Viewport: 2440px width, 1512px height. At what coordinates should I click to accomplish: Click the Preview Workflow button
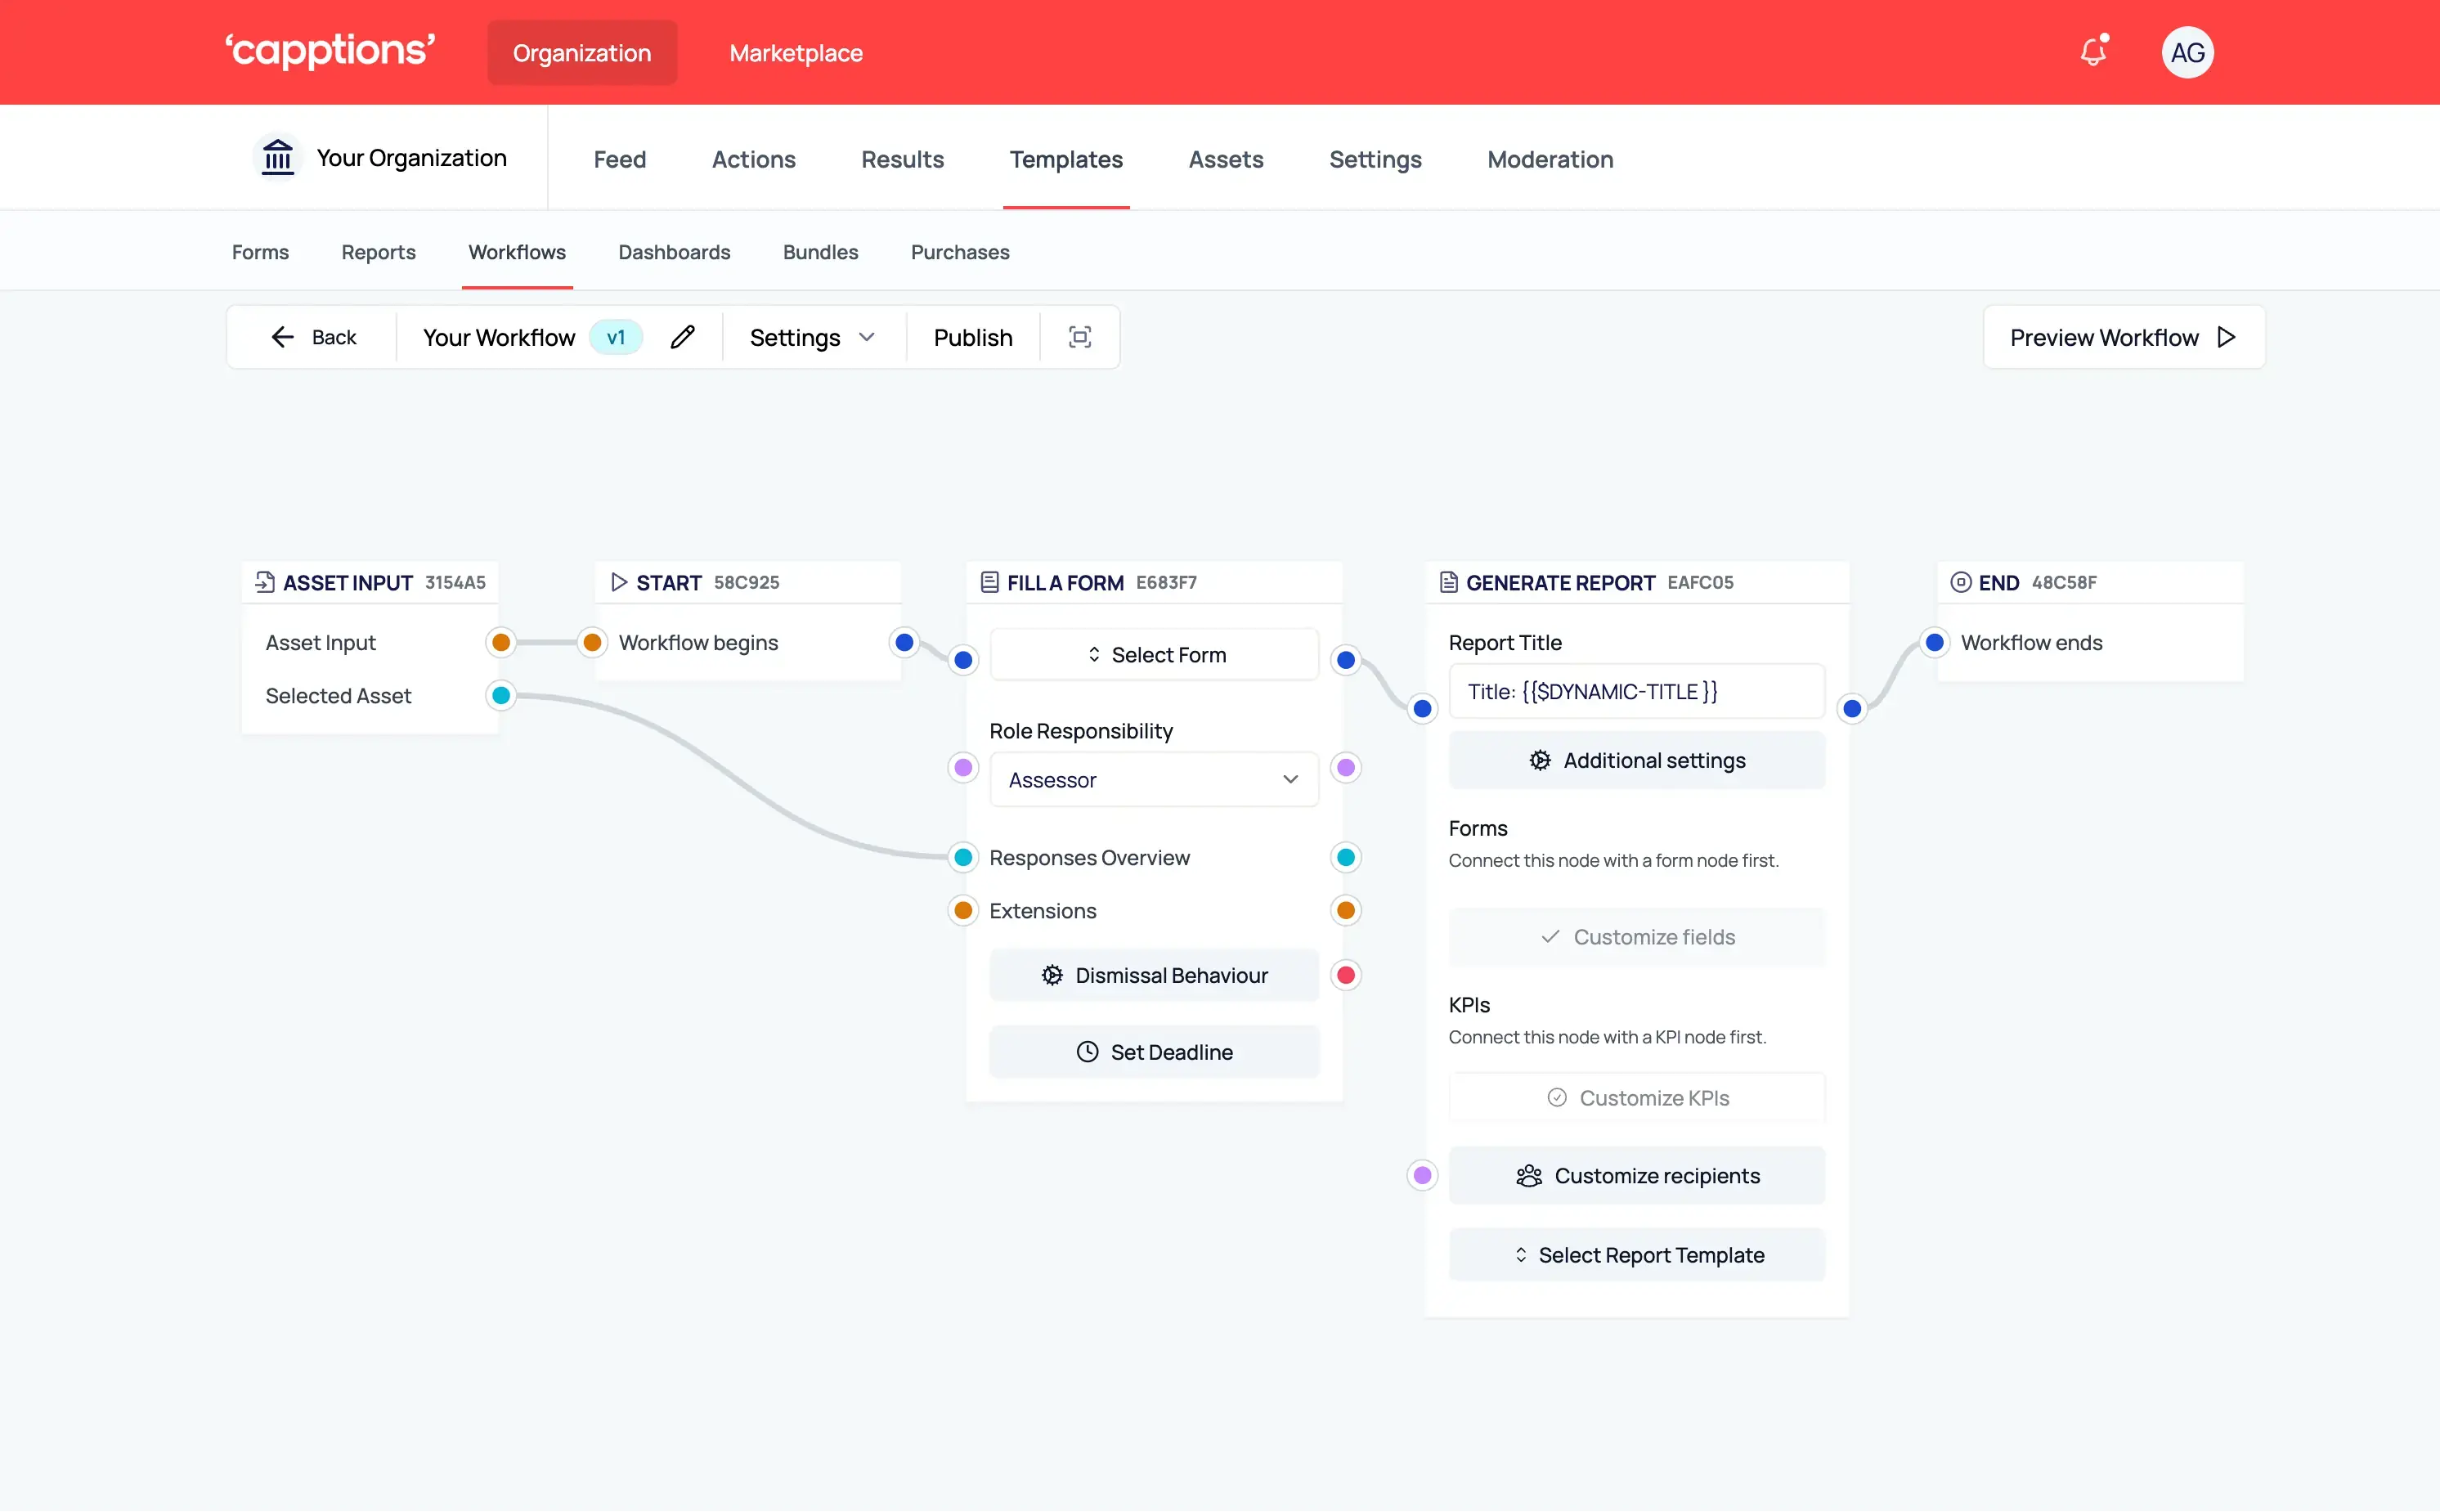tap(2123, 337)
